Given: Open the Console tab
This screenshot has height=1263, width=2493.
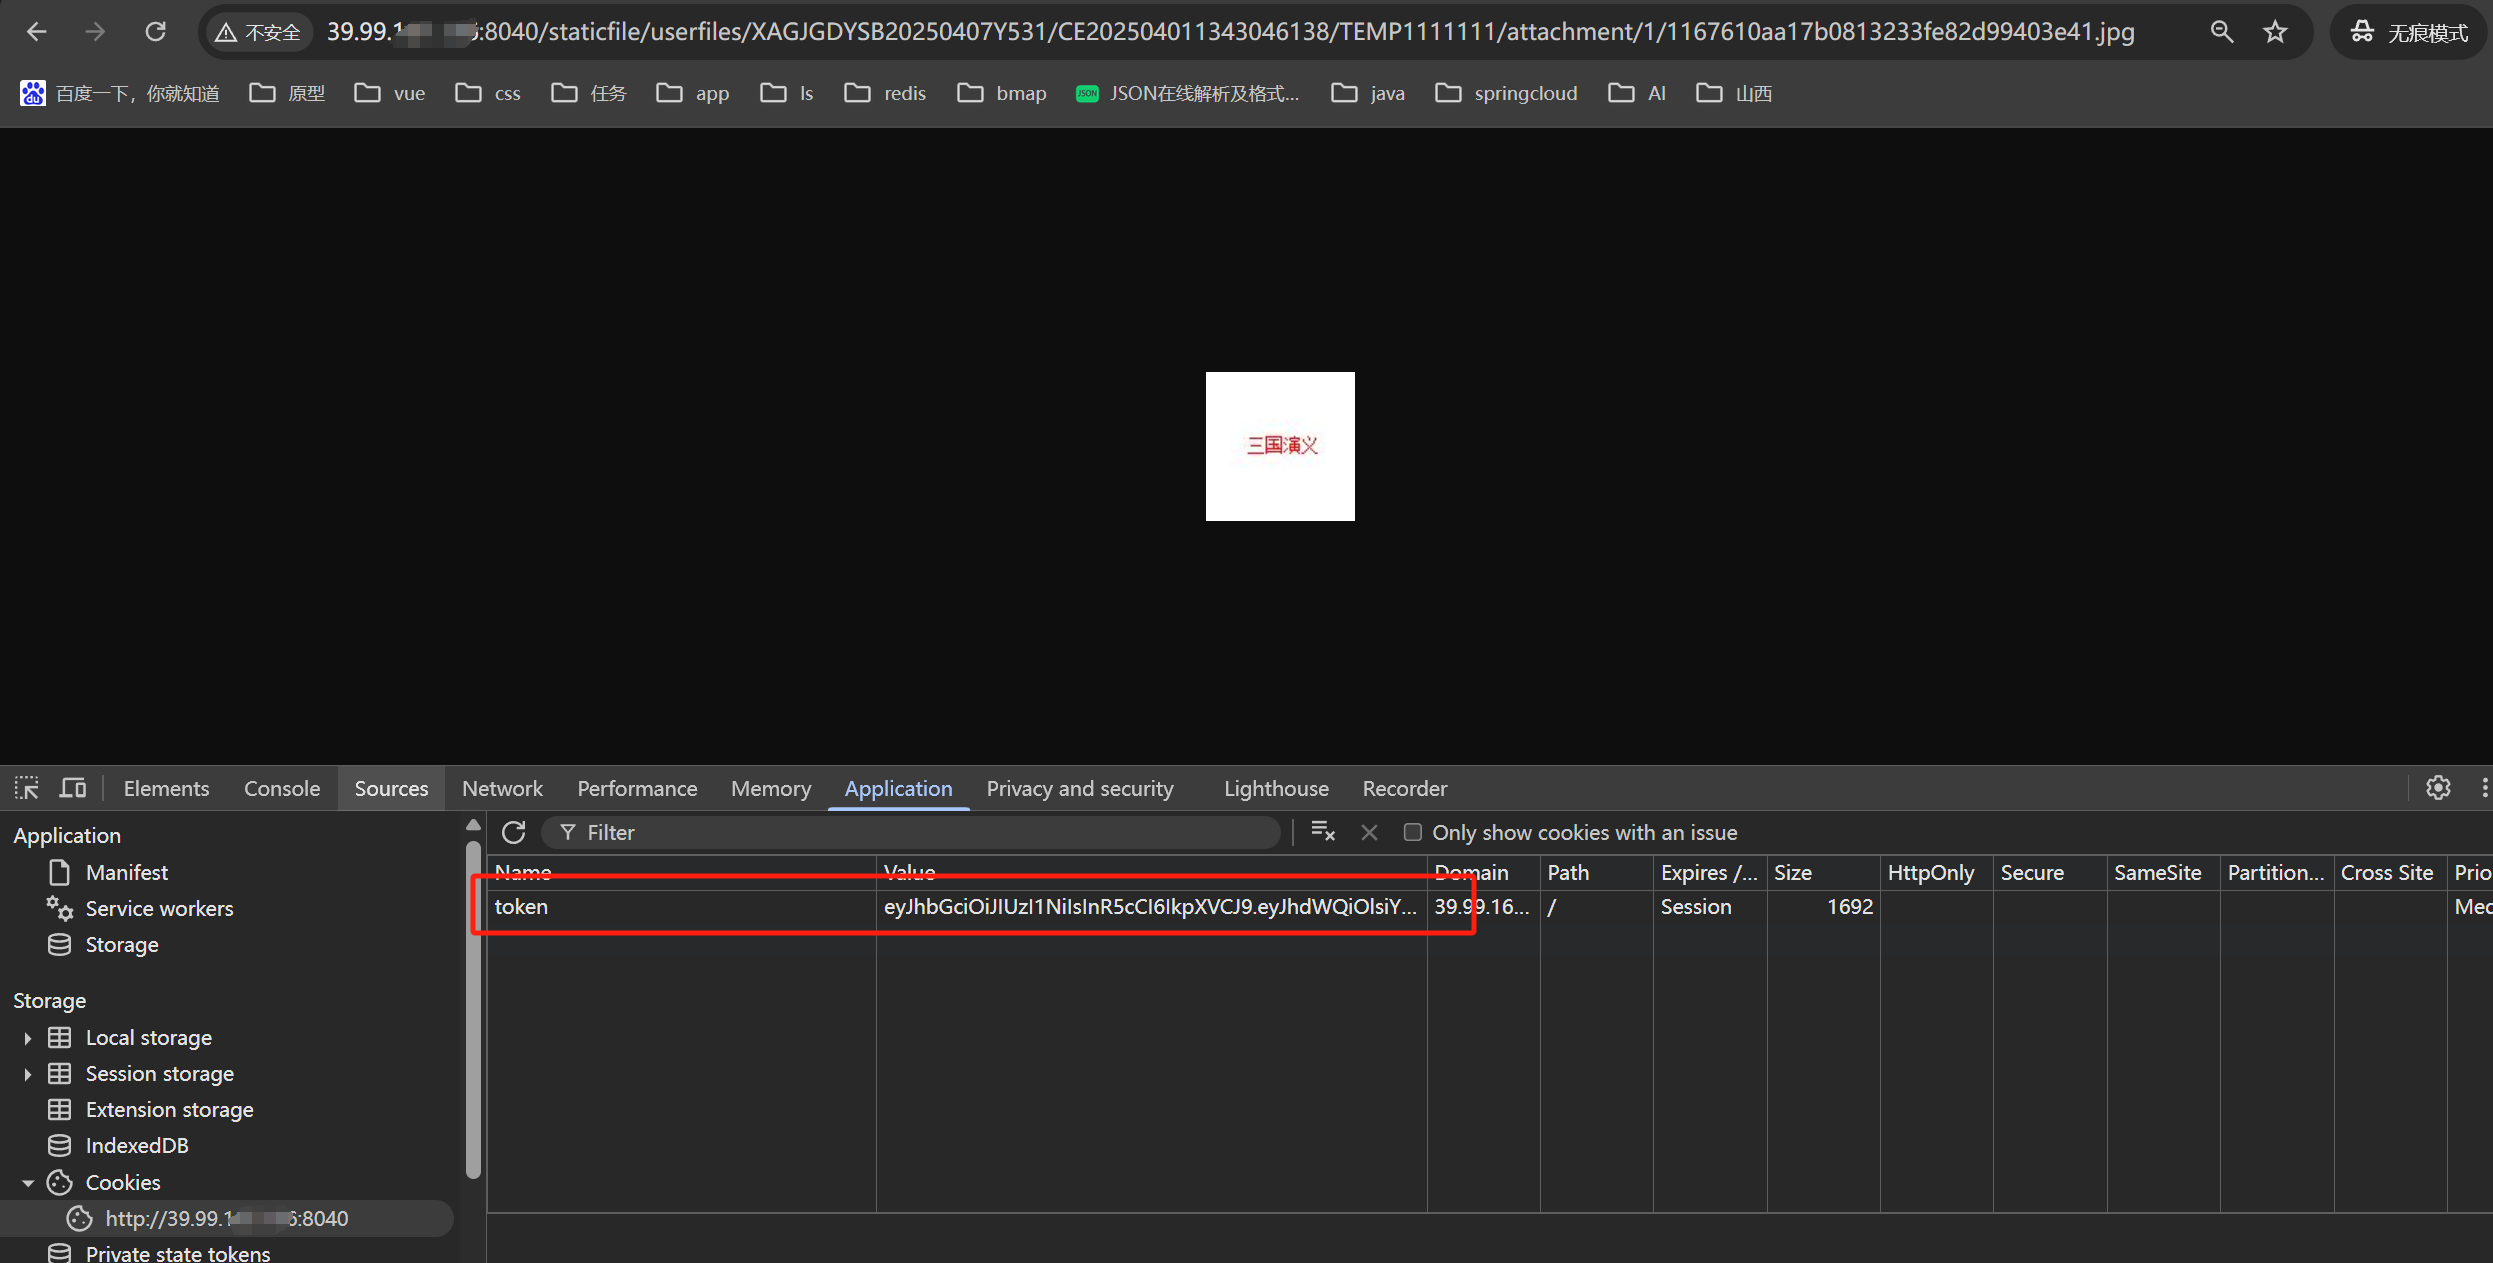Looking at the screenshot, I should [282, 788].
